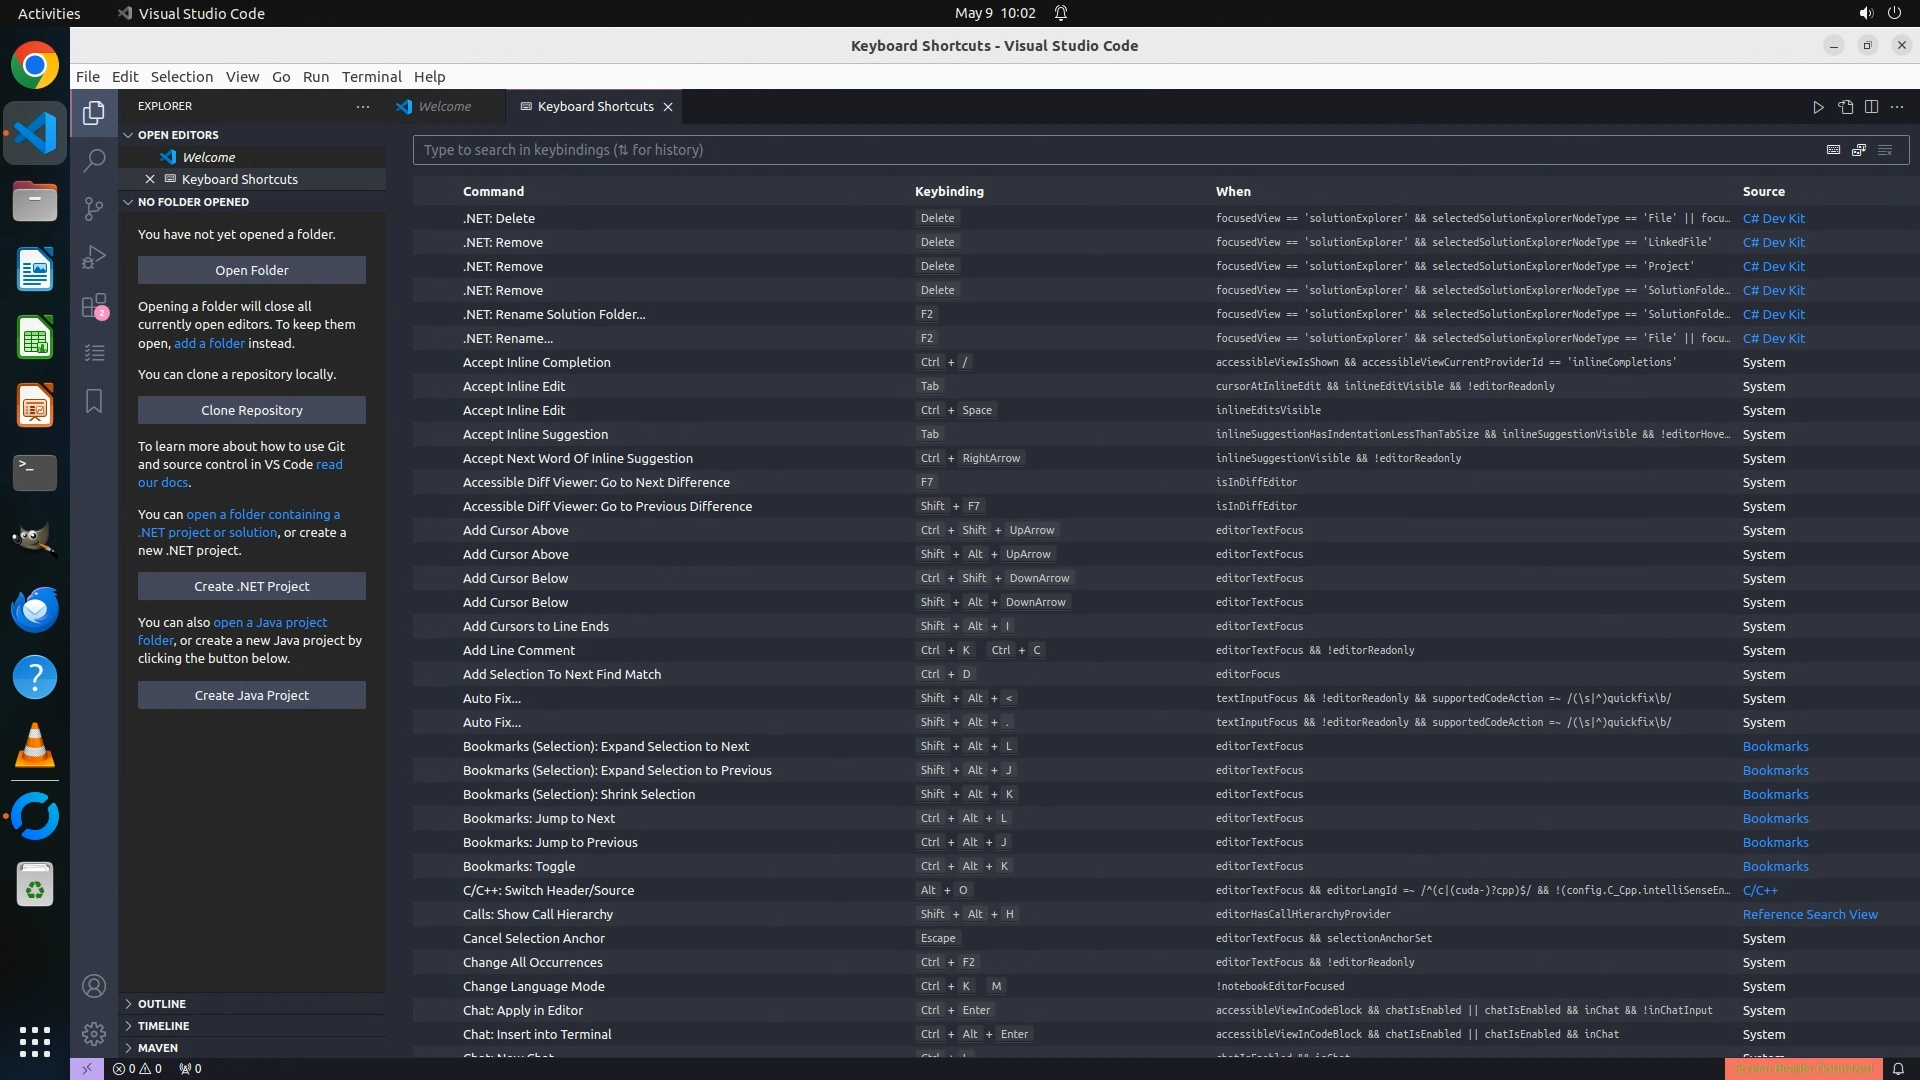Clear keybindings search input icon
This screenshot has width=1920, height=1080.
pos(1885,150)
